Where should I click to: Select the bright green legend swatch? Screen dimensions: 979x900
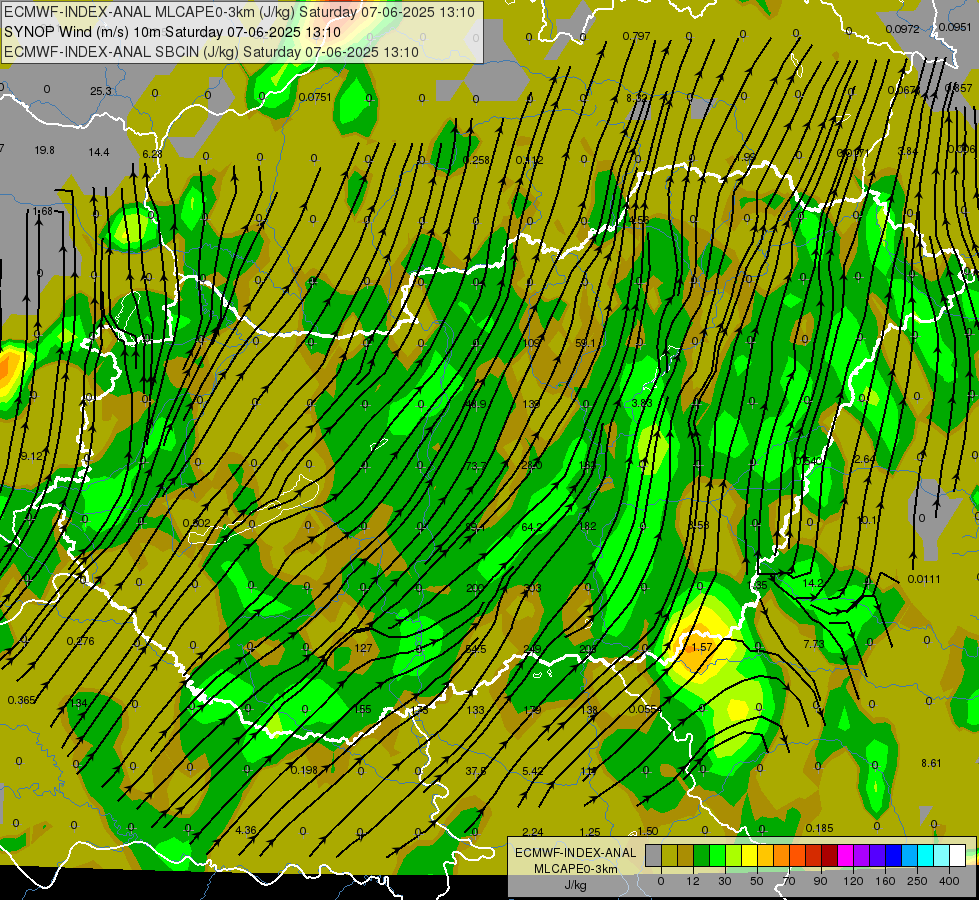(717, 855)
